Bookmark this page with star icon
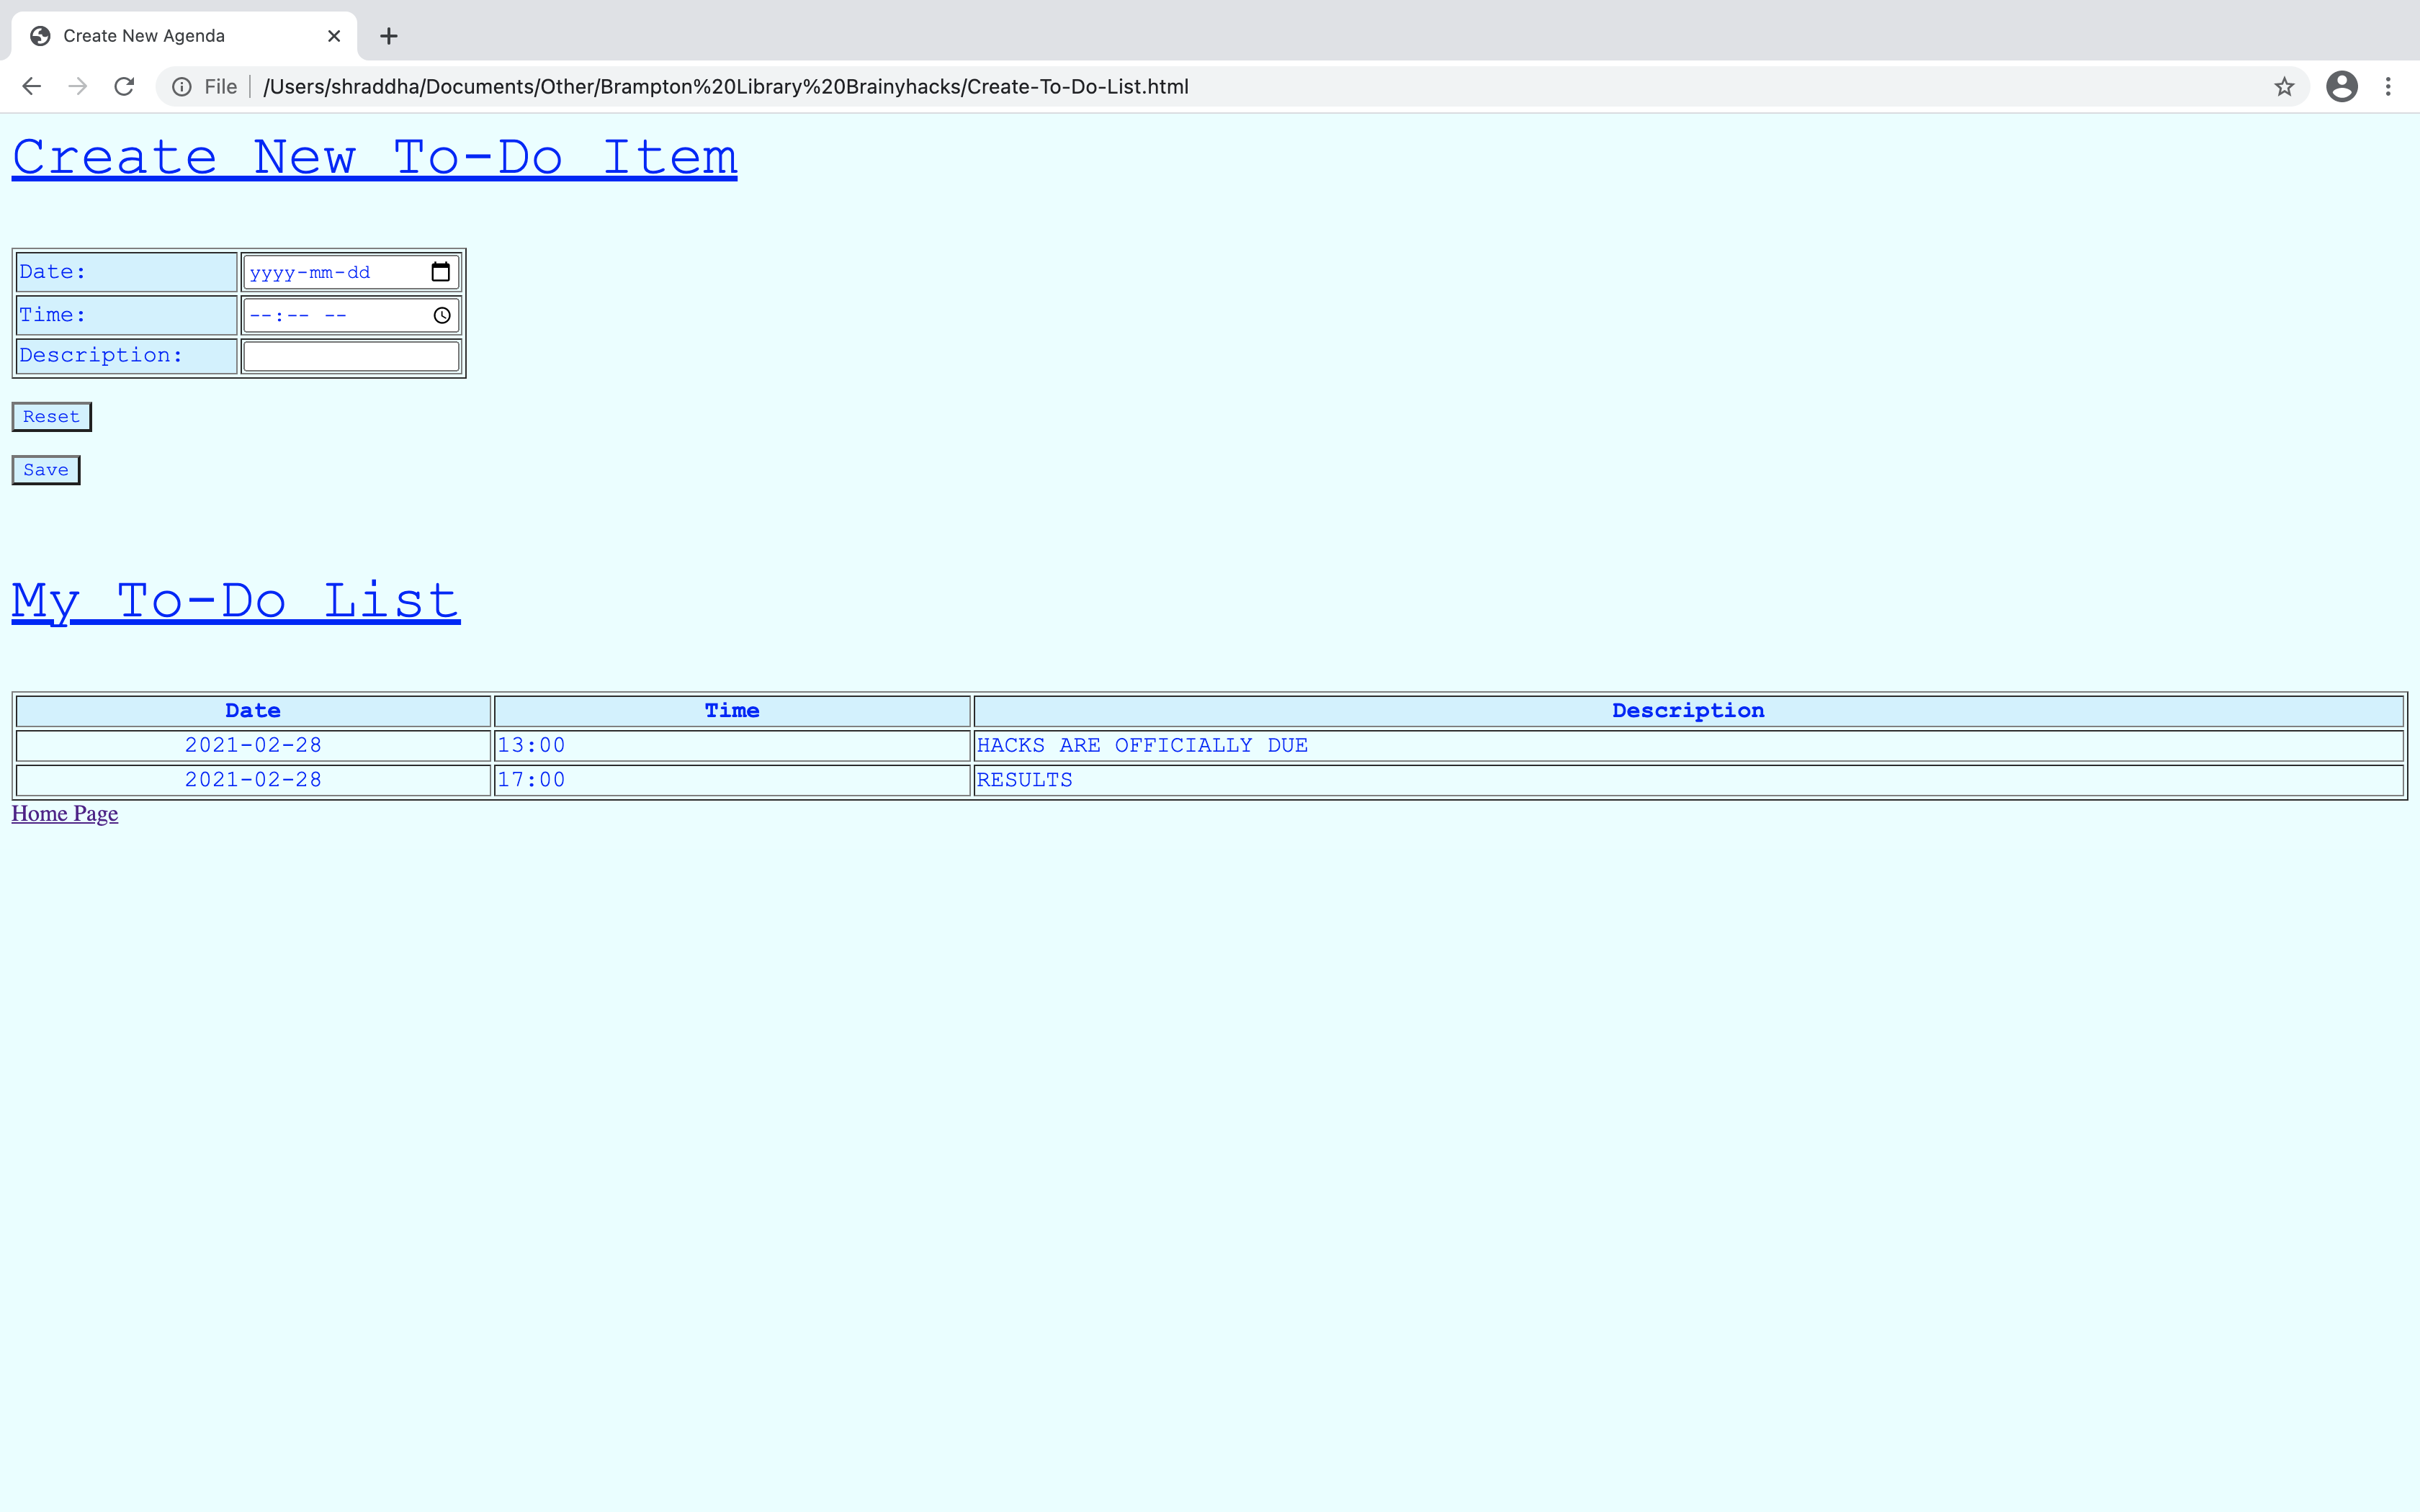The image size is (2420, 1512). [x=2284, y=87]
